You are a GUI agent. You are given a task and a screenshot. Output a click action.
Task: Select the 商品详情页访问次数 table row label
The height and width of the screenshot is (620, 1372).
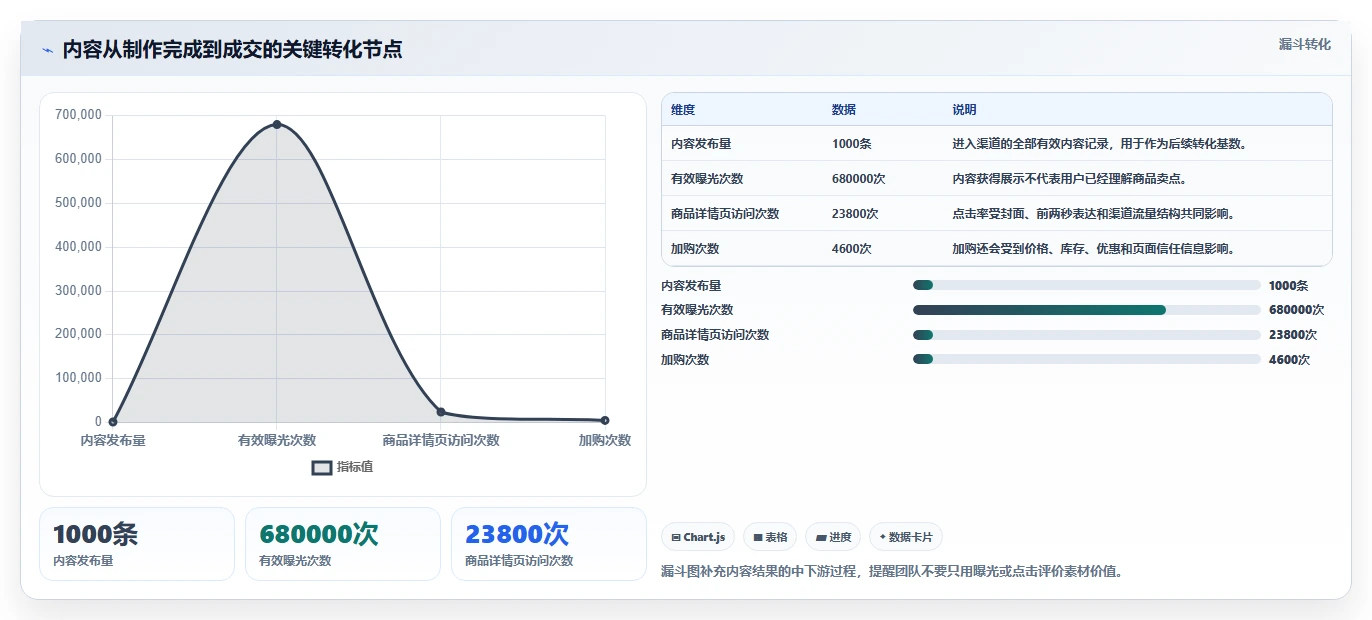click(725, 214)
